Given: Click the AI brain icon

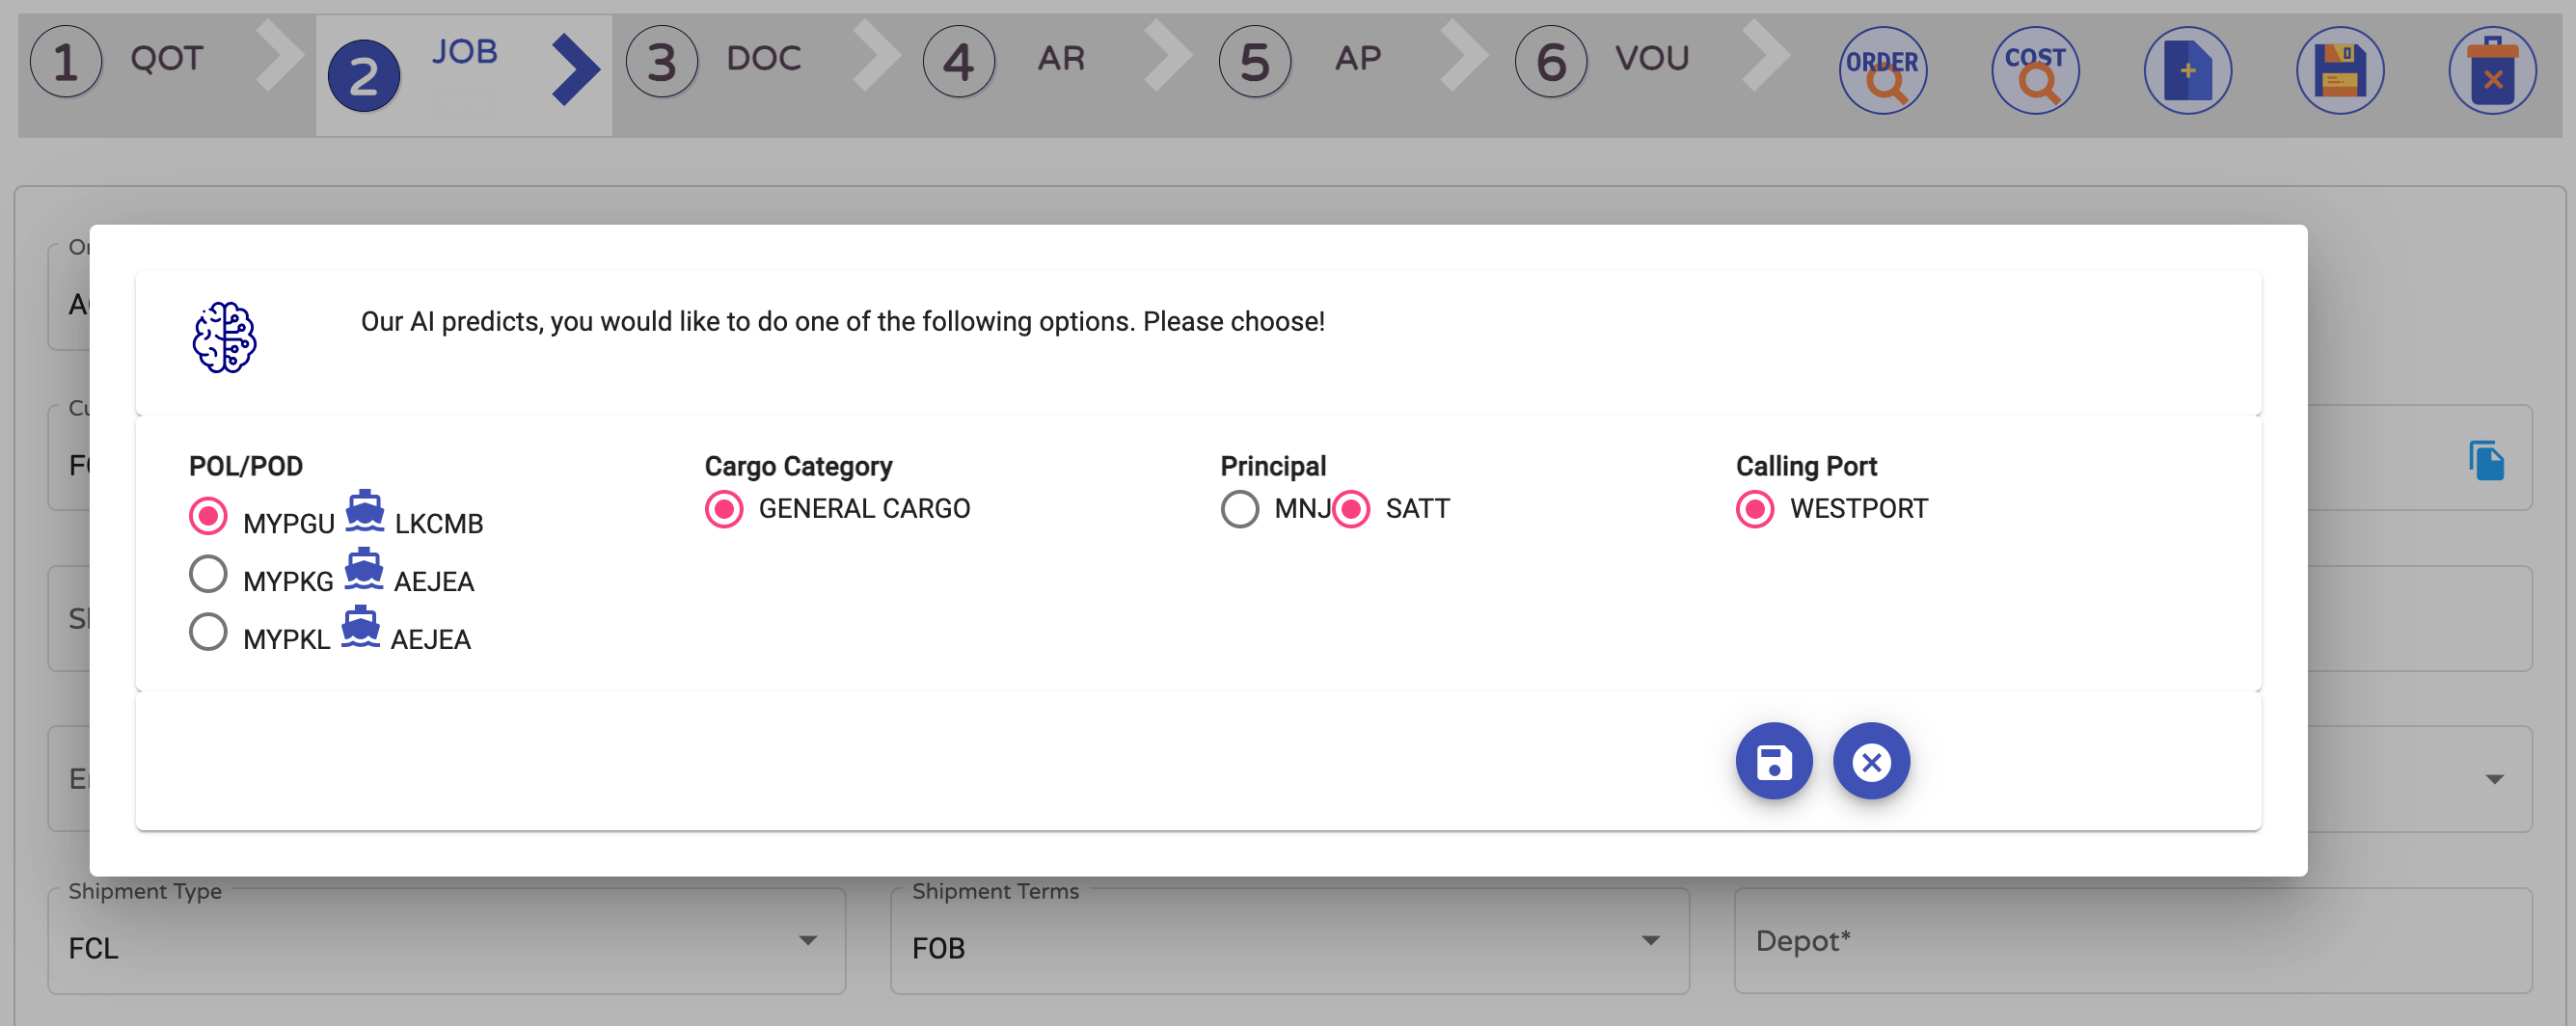Looking at the screenshot, I should point(224,338).
